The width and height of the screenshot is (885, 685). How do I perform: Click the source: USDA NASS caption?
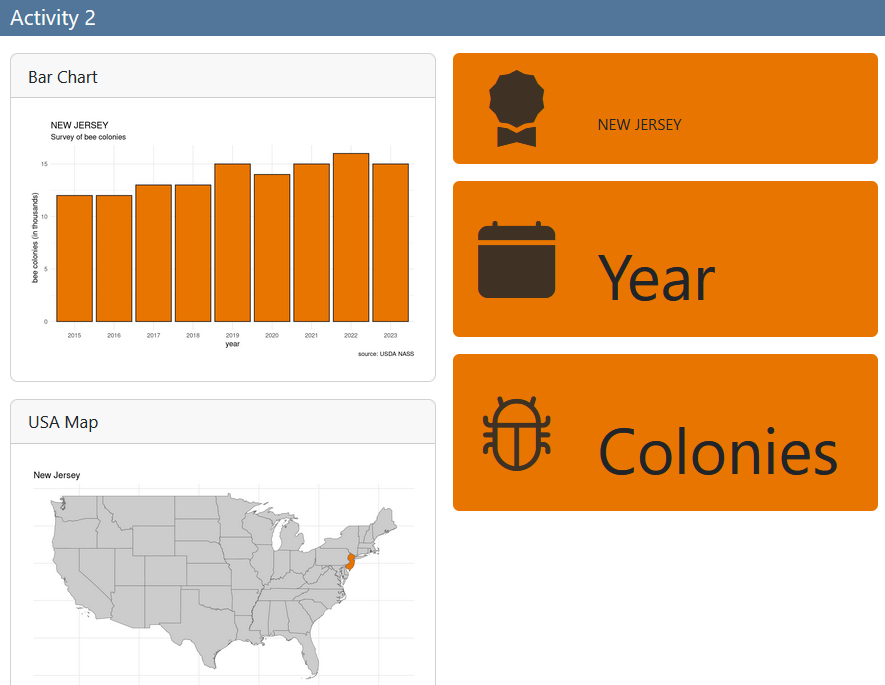coord(385,354)
